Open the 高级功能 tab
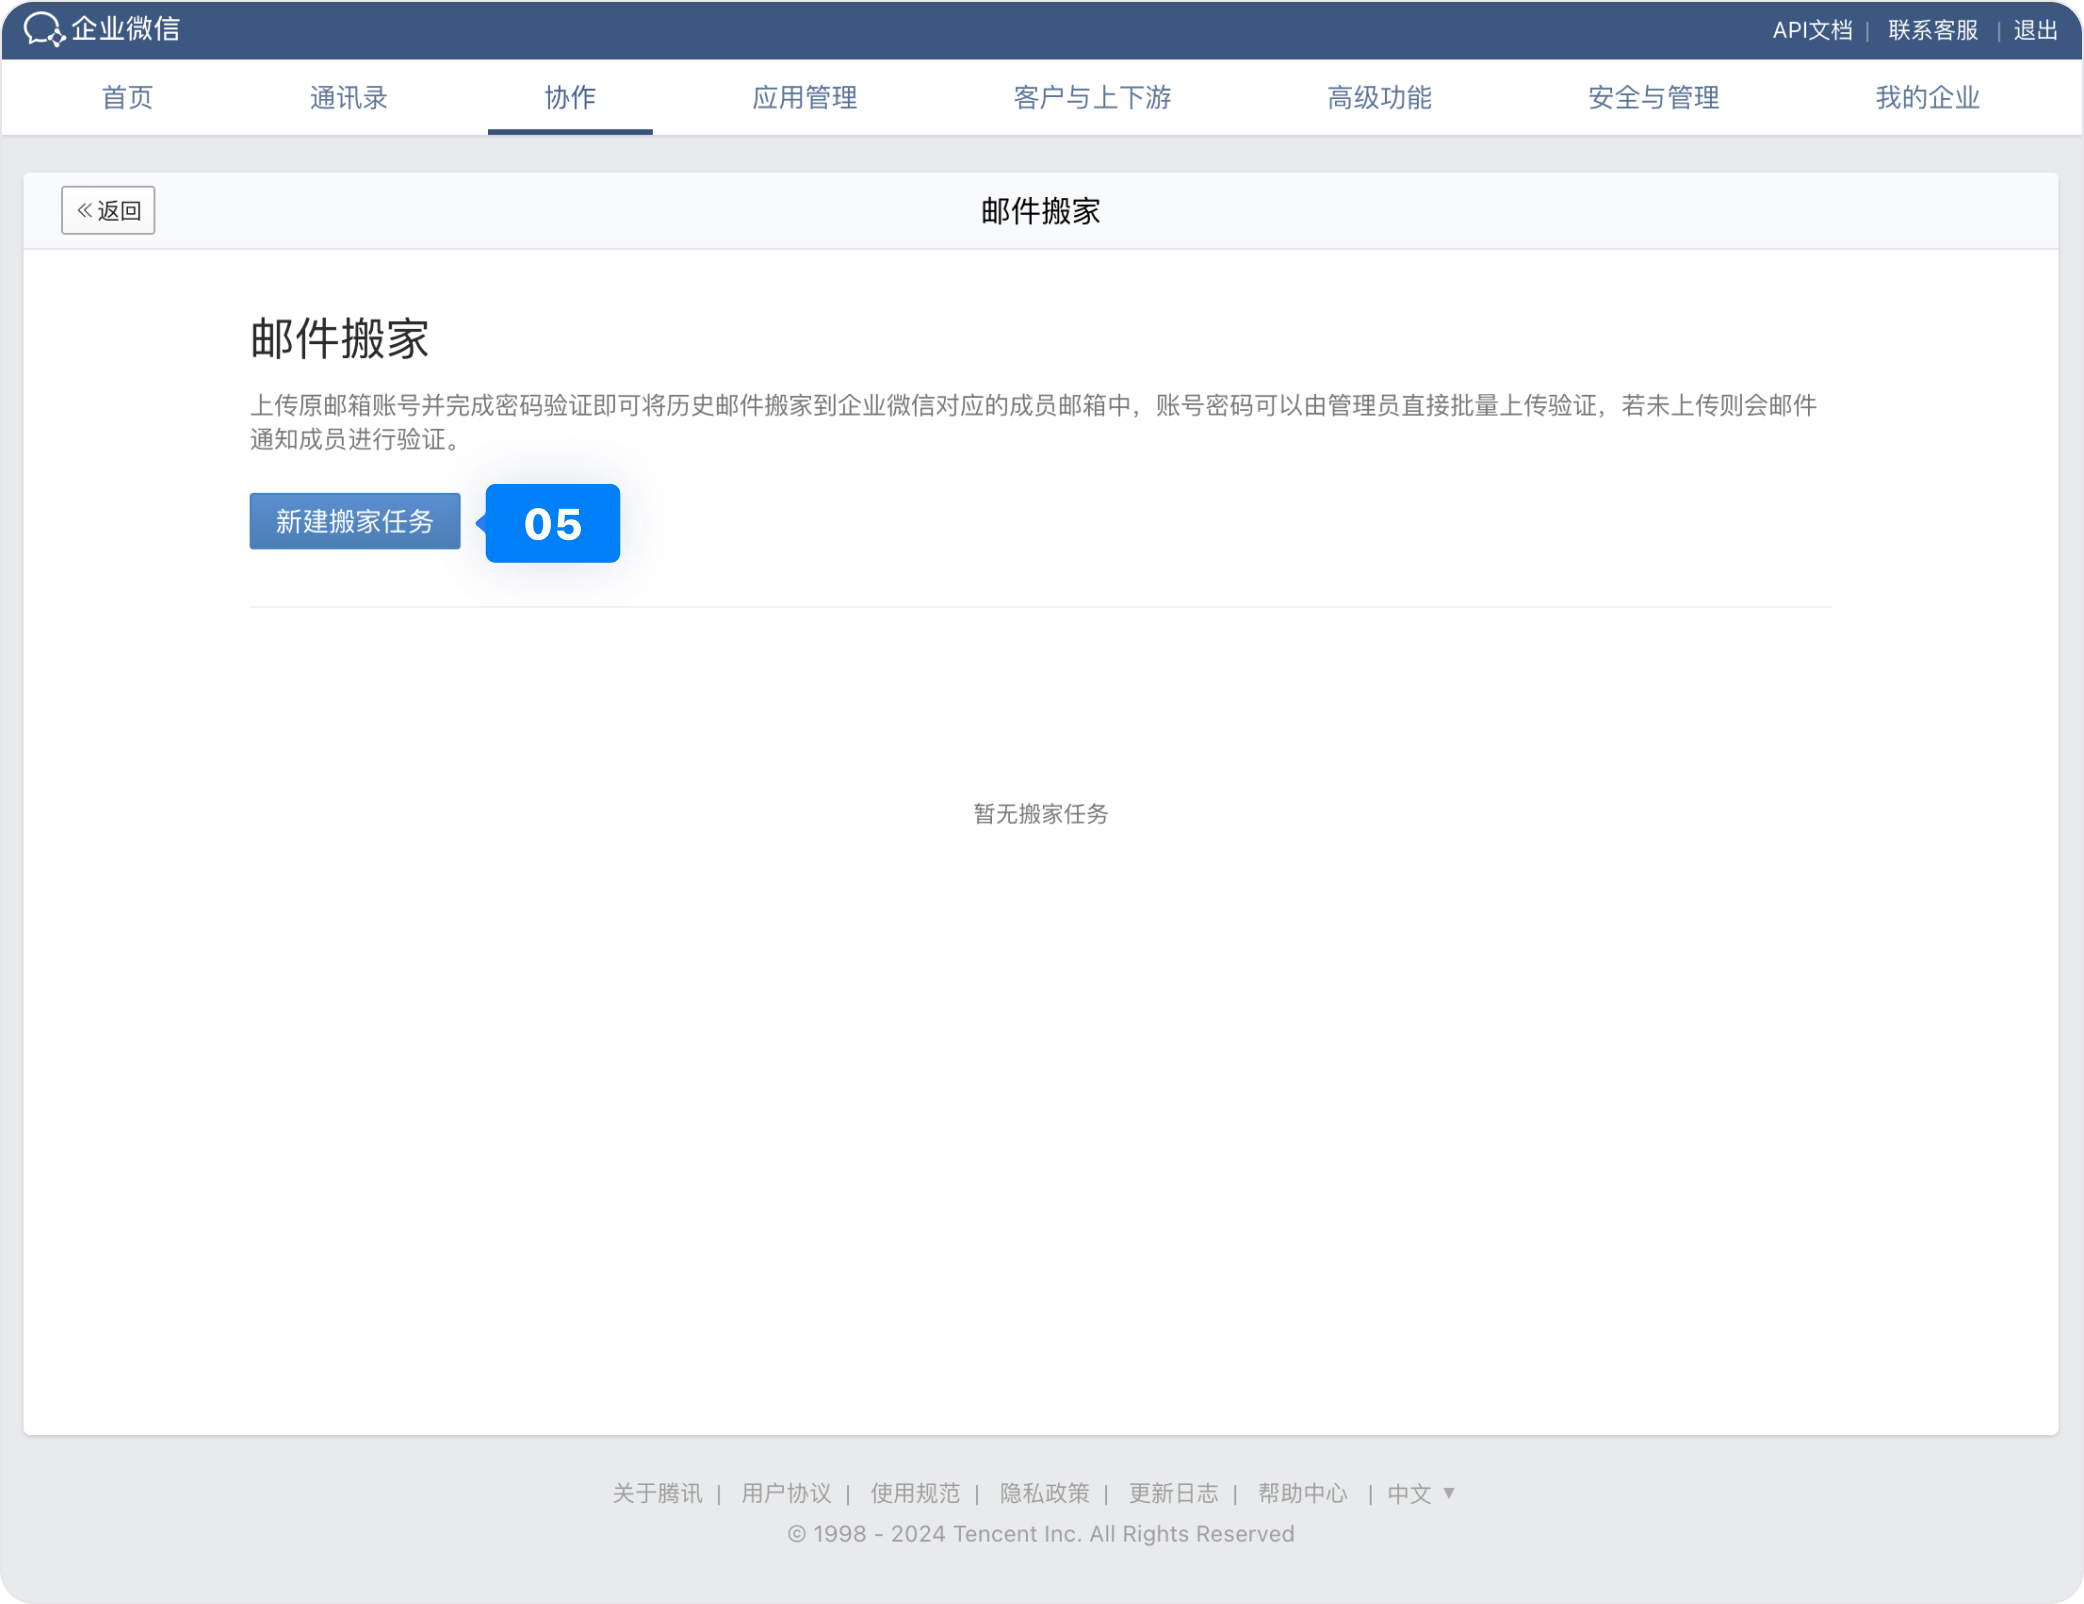The height and width of the screenshot is (1604, 2084). point(1381,97)
